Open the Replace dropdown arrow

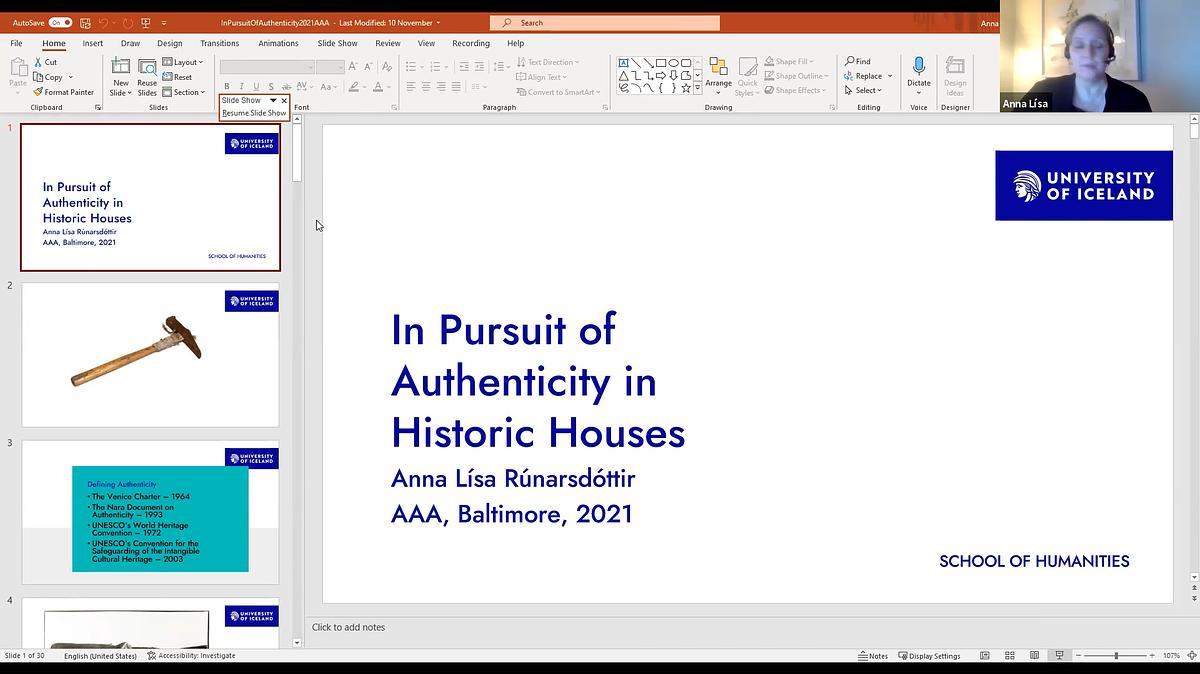tap(890, 76)
